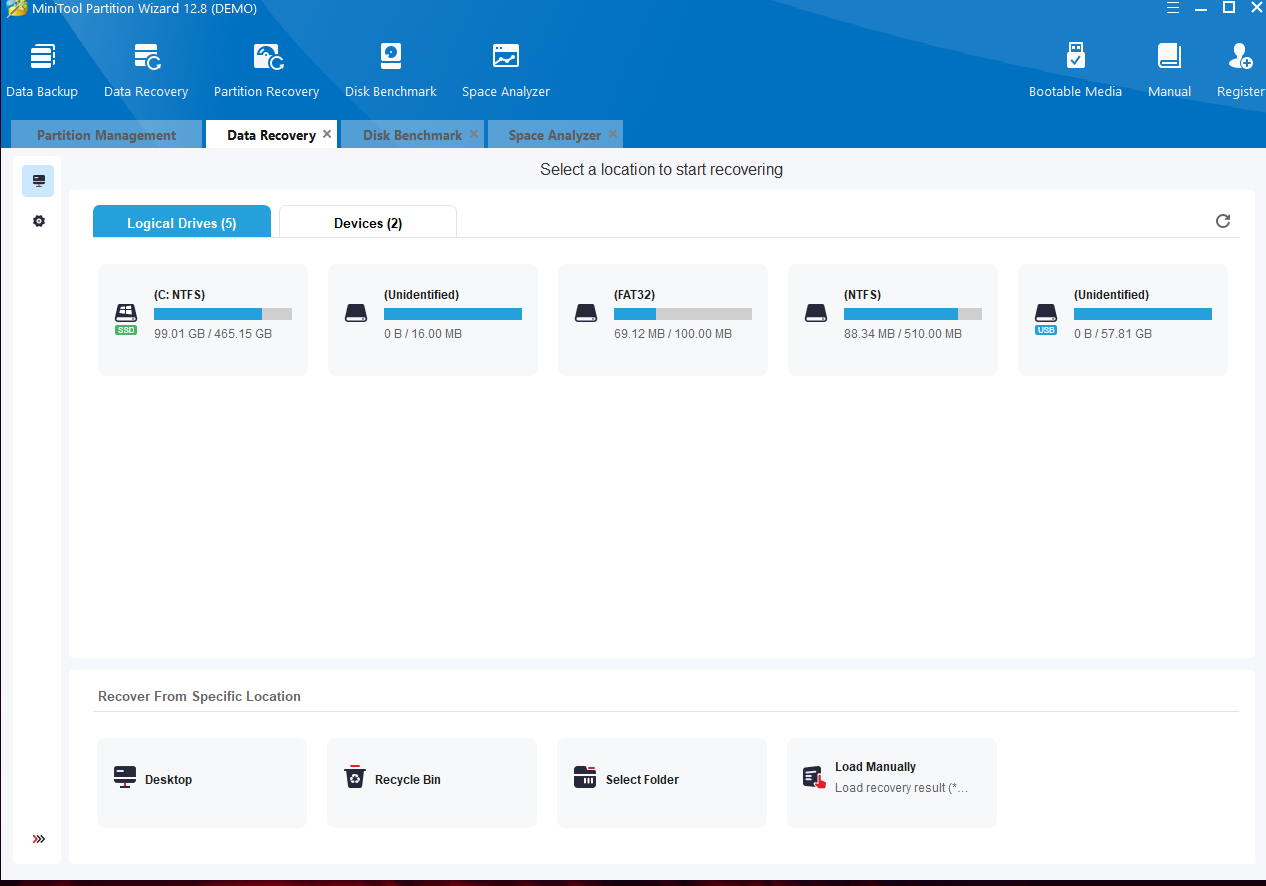The image size is (1266, 886).
Task: Switch to the Disk Benchmark tab
Action: point(412,135)
